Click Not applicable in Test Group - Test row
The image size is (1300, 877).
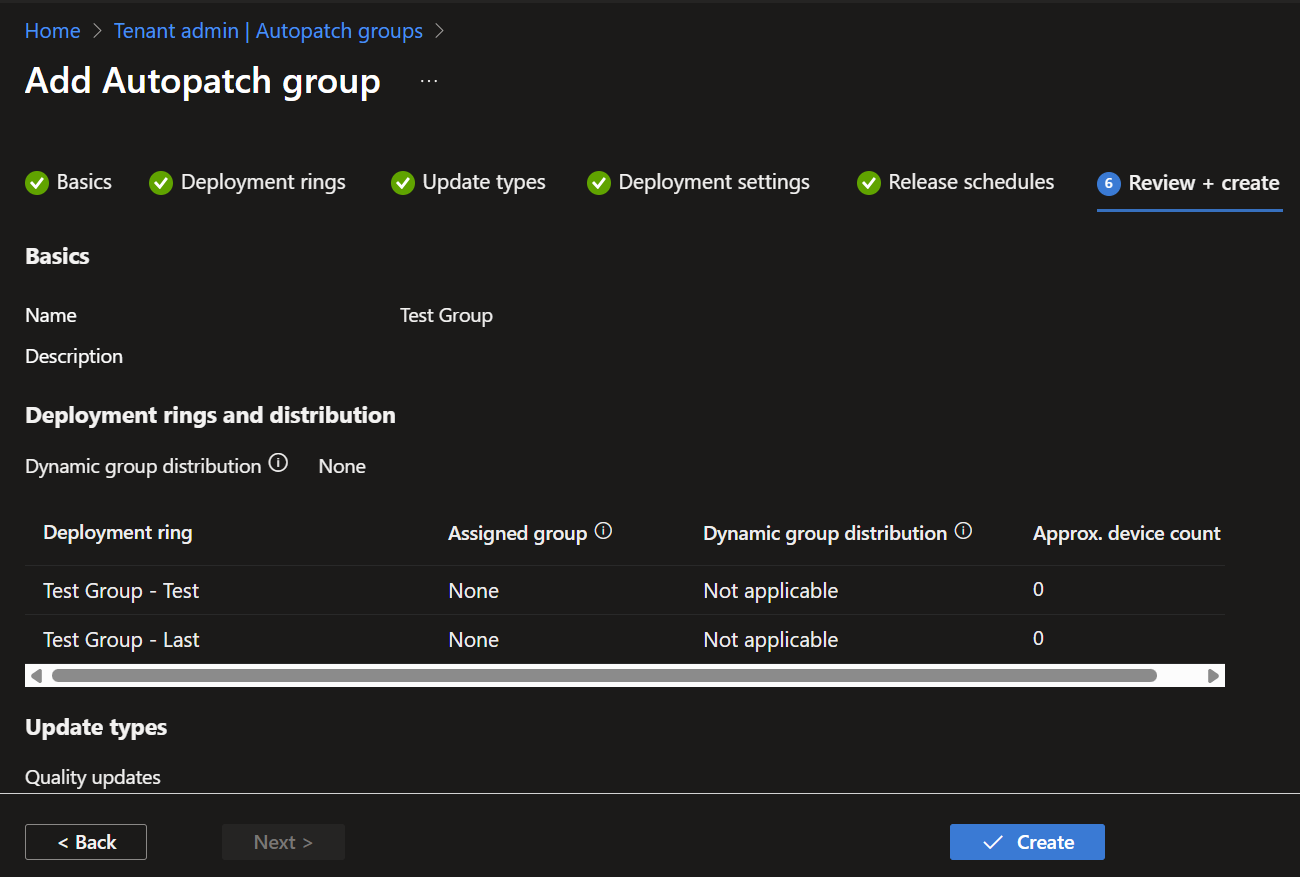pyautogui.click(x=770, y=591)
